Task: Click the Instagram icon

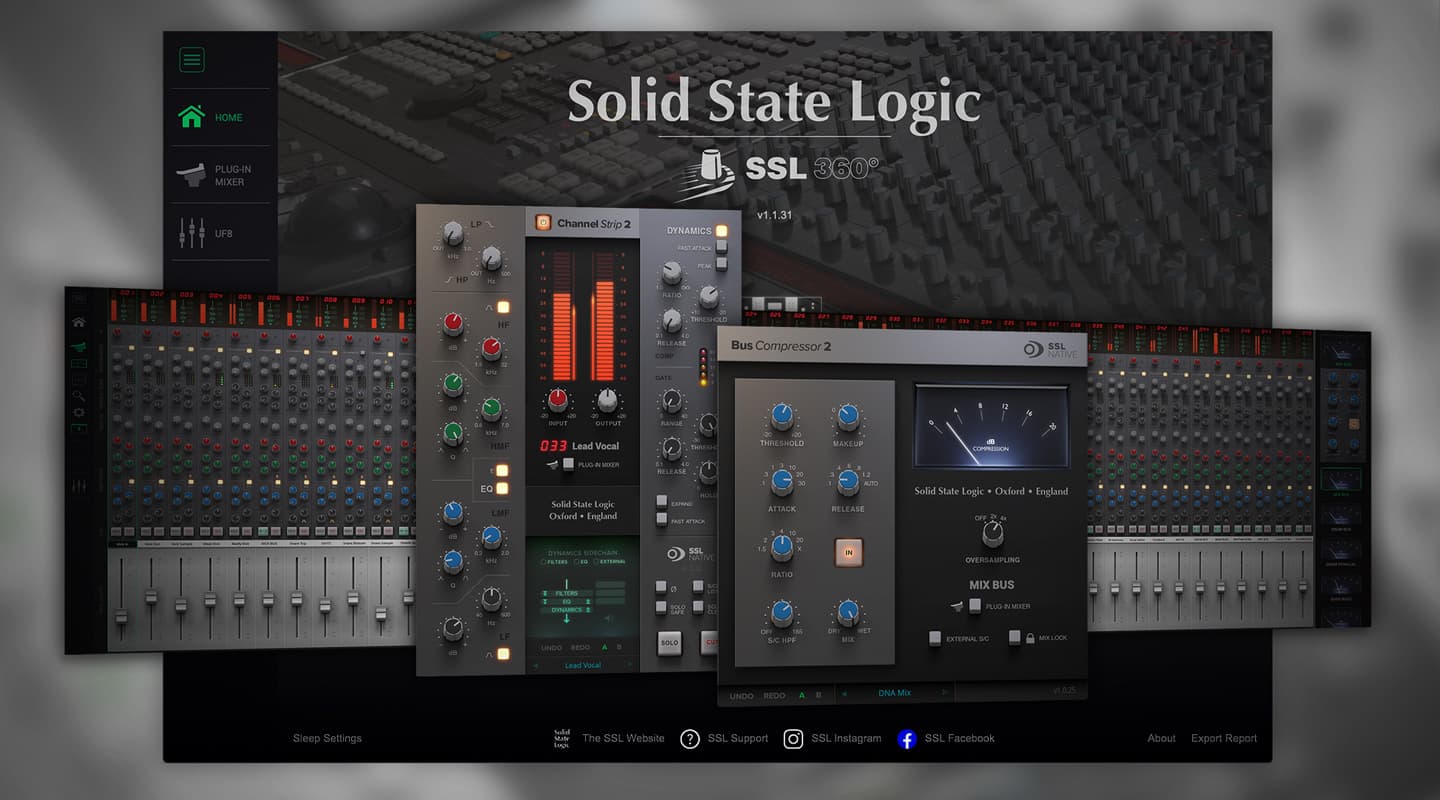Action: coord(793,739)
